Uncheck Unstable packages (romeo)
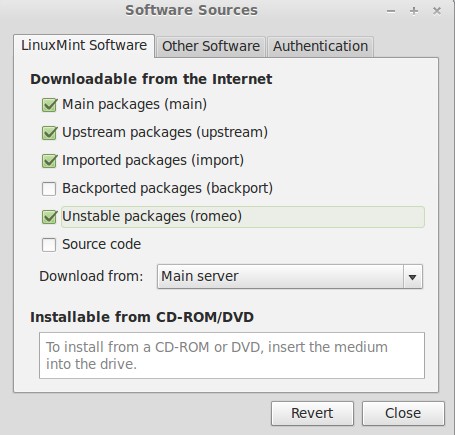Screen dimensions: 455x435 coord(49,217)
